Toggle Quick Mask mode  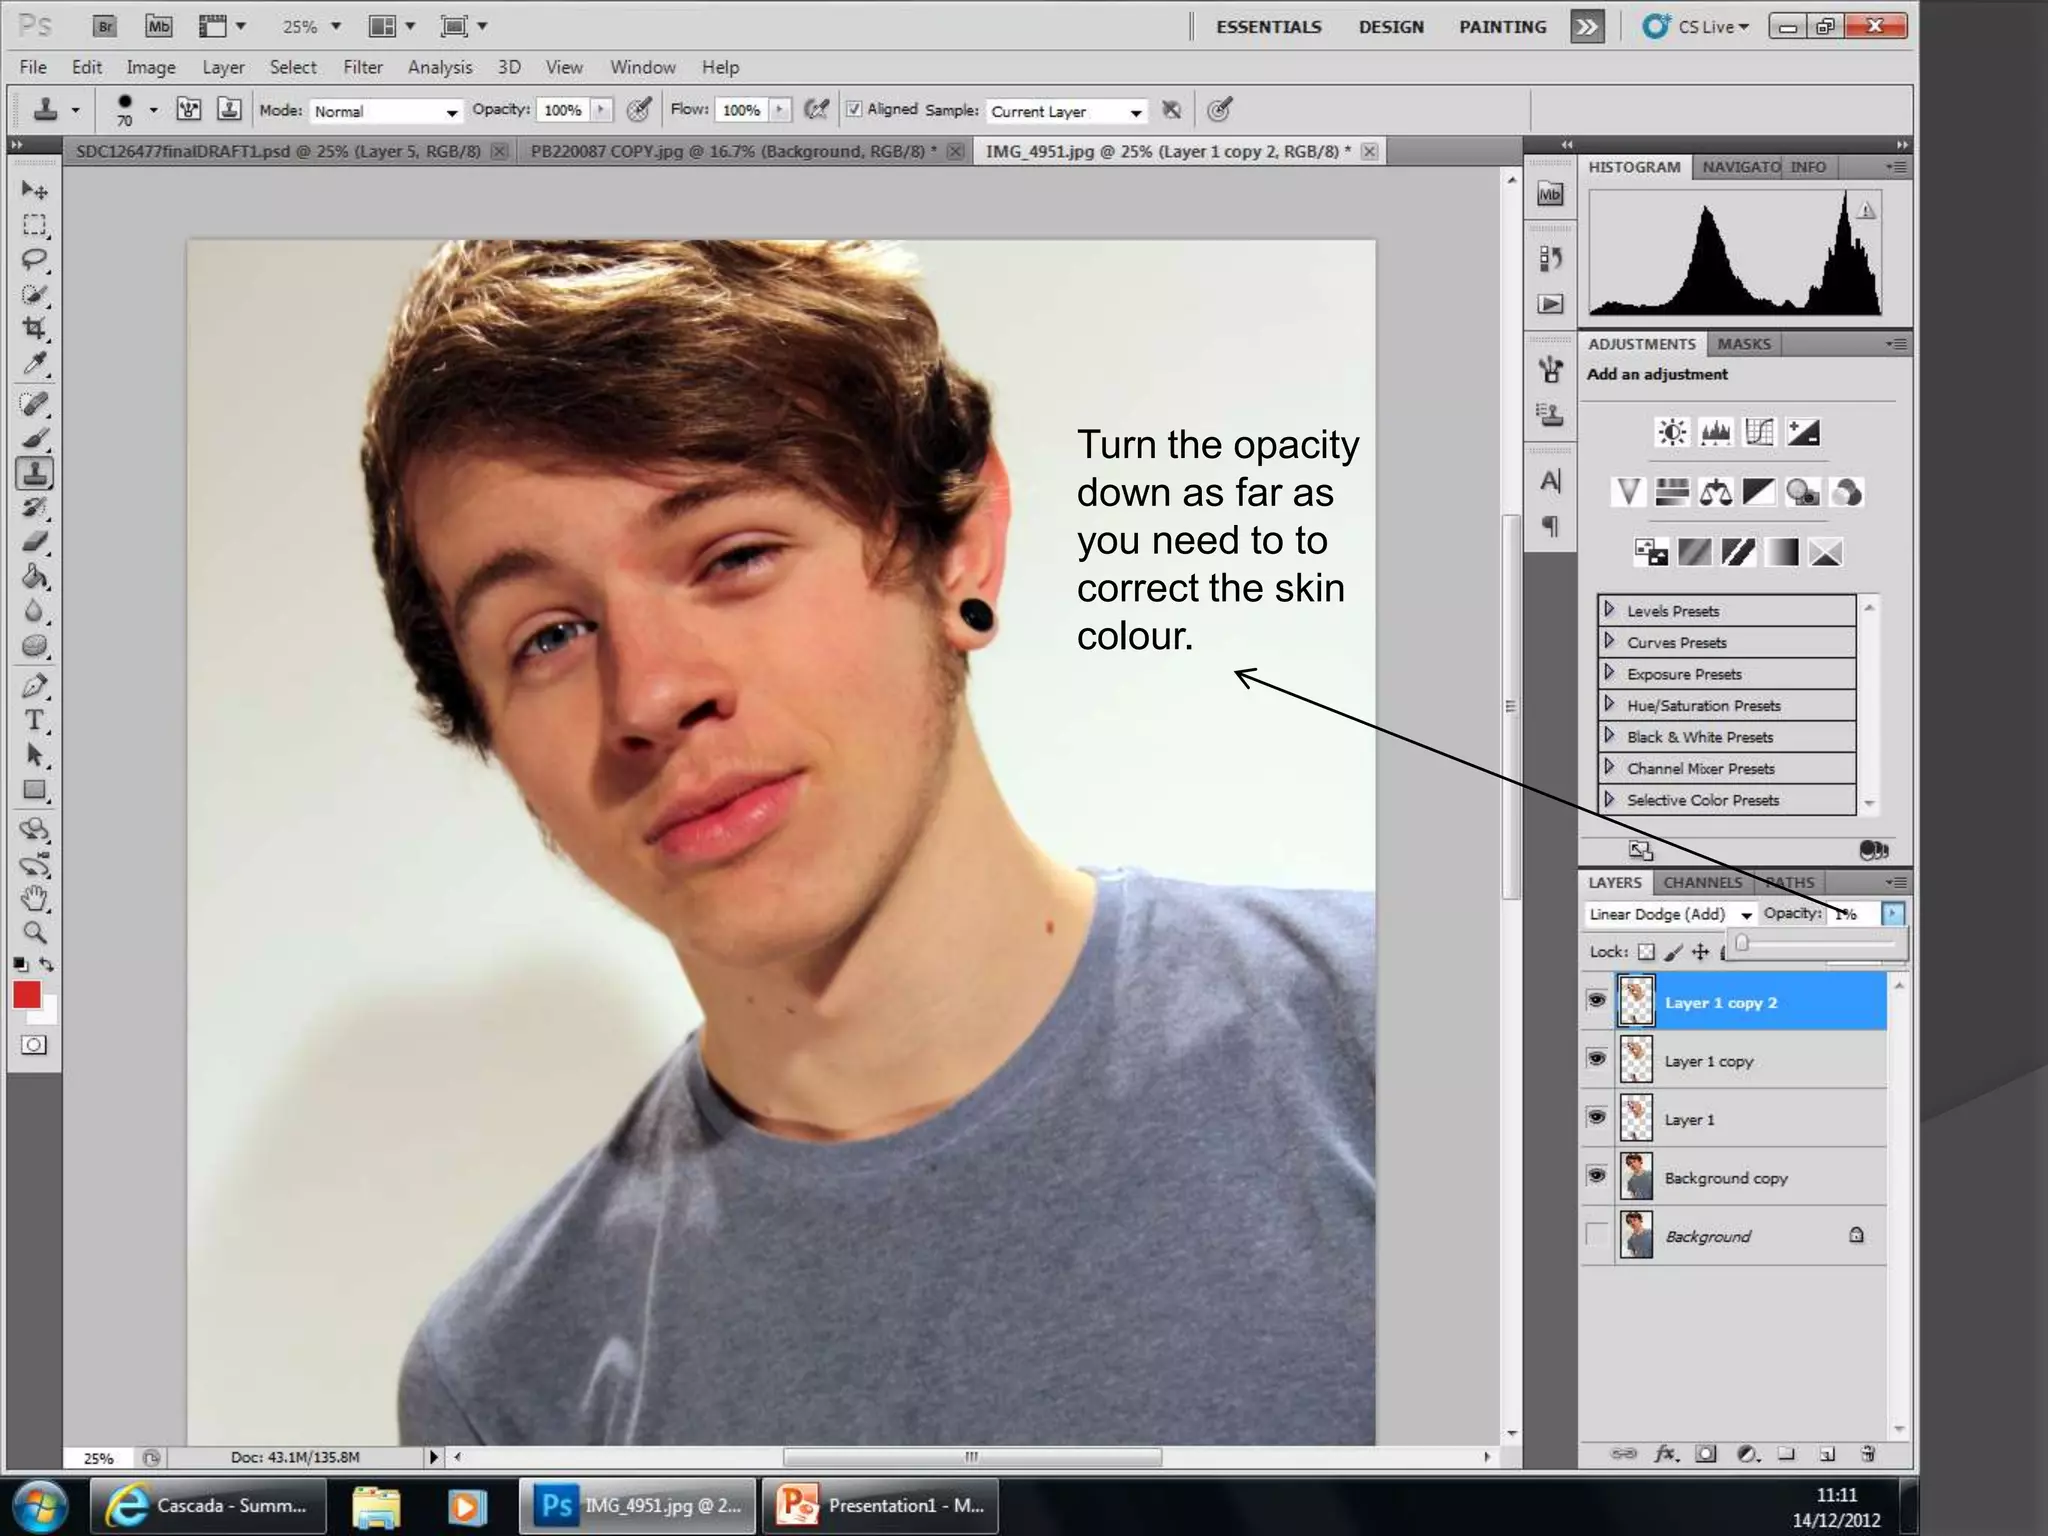click(x=34, y=1045)
